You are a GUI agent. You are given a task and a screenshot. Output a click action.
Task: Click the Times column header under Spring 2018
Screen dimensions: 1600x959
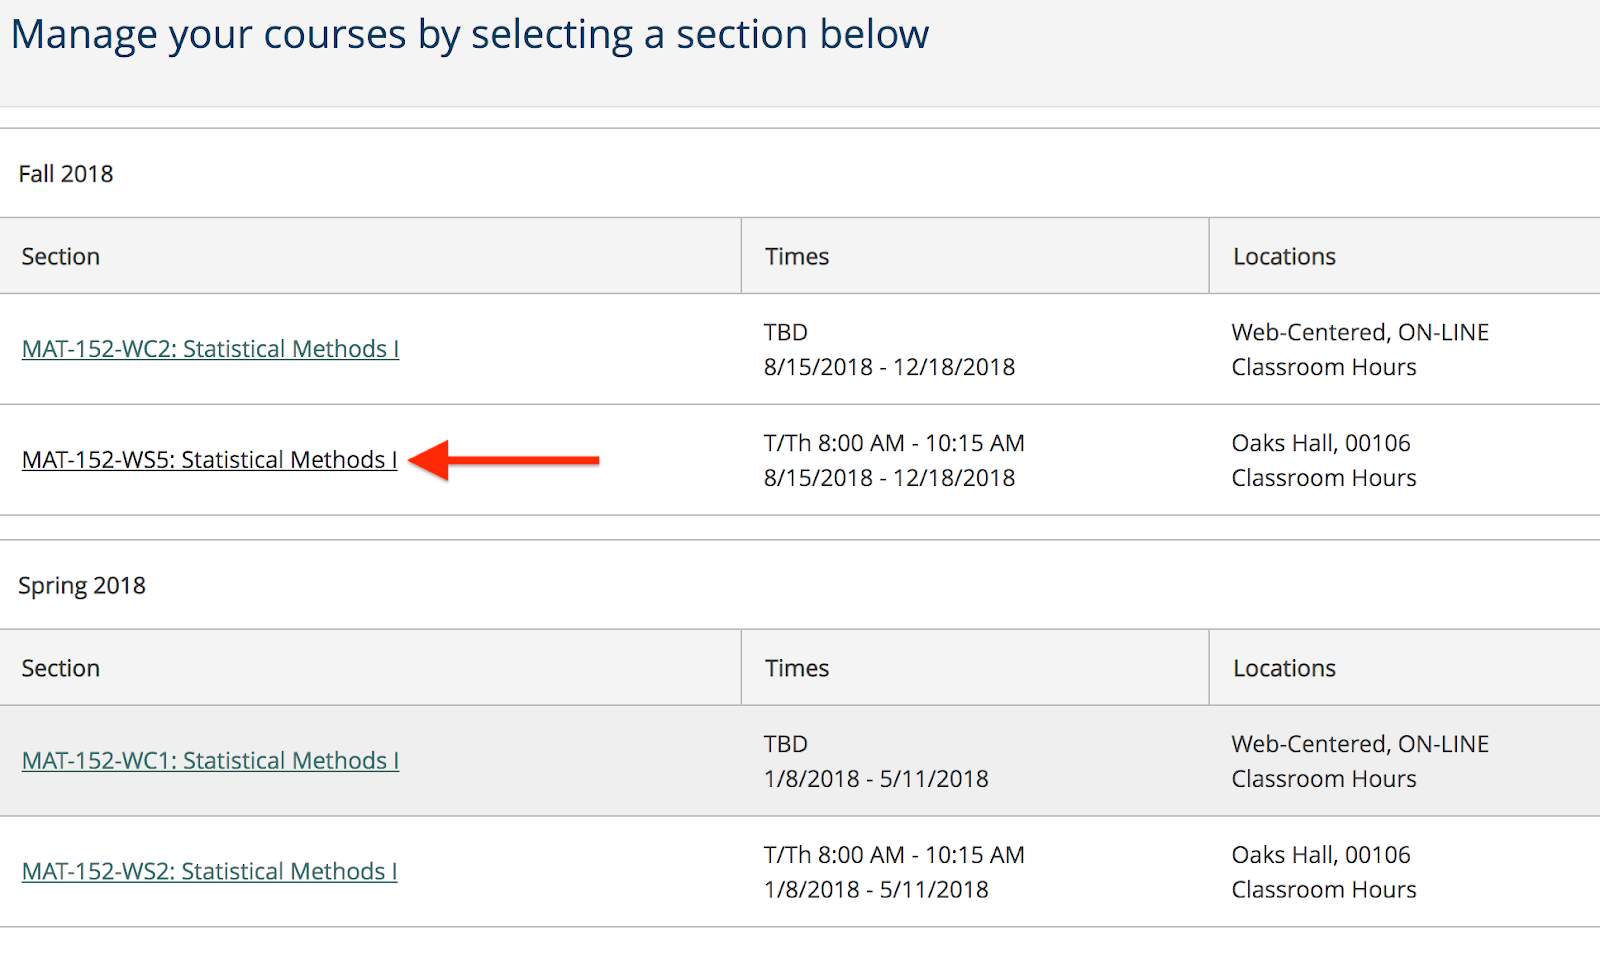coord(797,669)
